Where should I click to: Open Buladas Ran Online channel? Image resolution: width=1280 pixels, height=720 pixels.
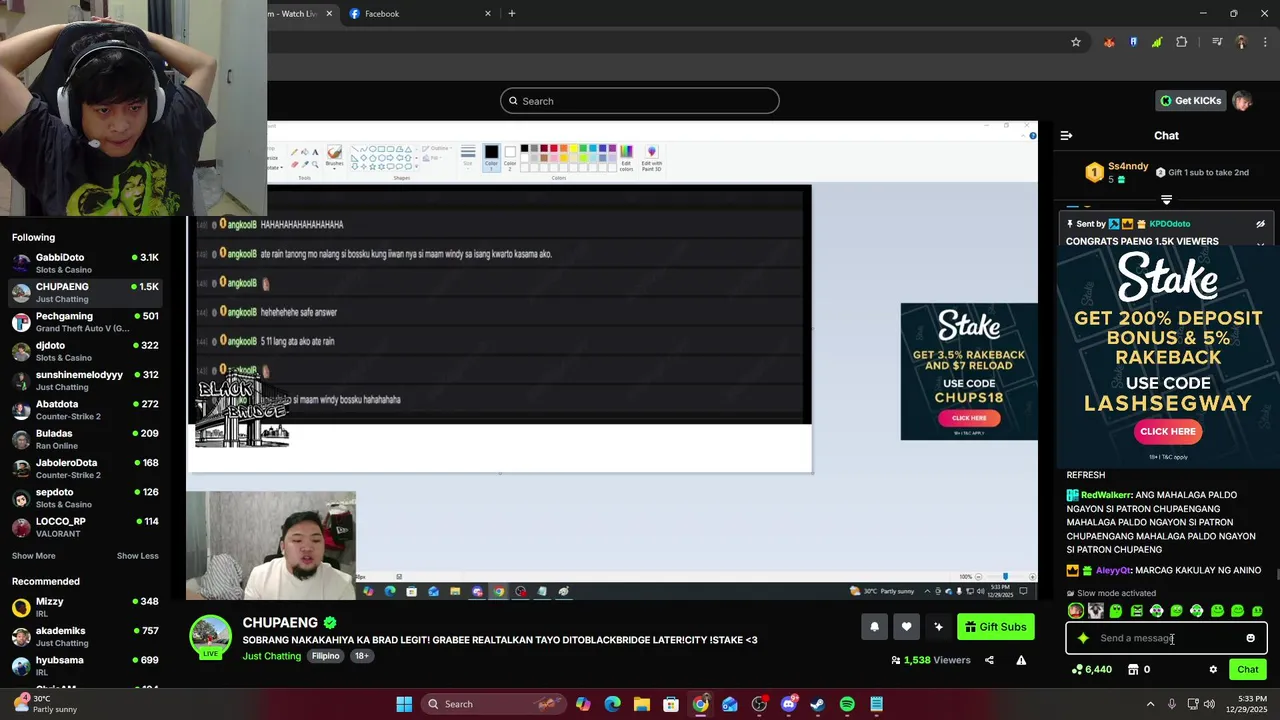pos(85,439)
